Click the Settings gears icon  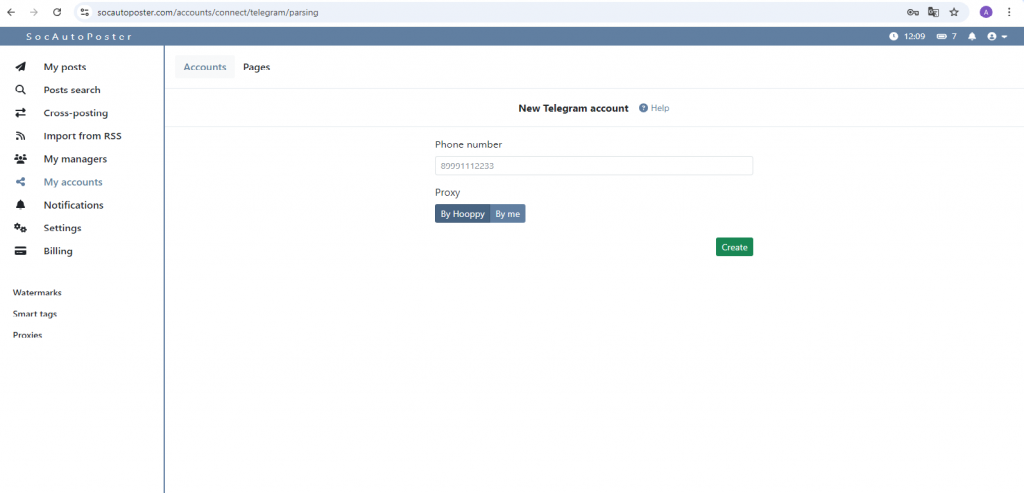(20, 228)
